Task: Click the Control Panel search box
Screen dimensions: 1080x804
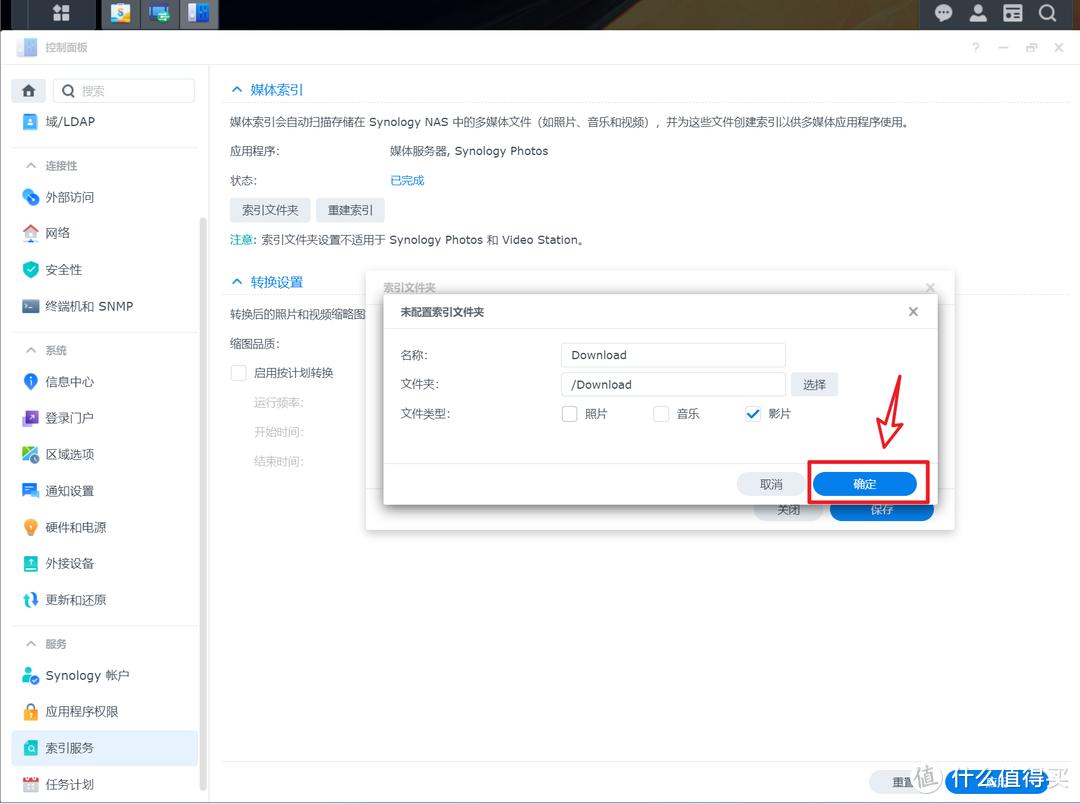Action: coord(124,91)
